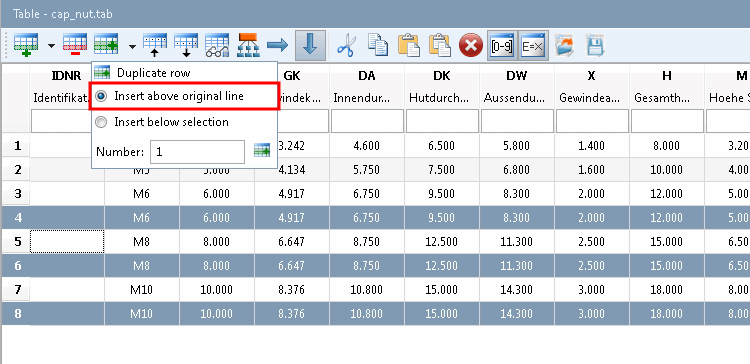The image size is (750, 364).
Task: Click the duplicate row toolbar icon
Action: point(106,45)
